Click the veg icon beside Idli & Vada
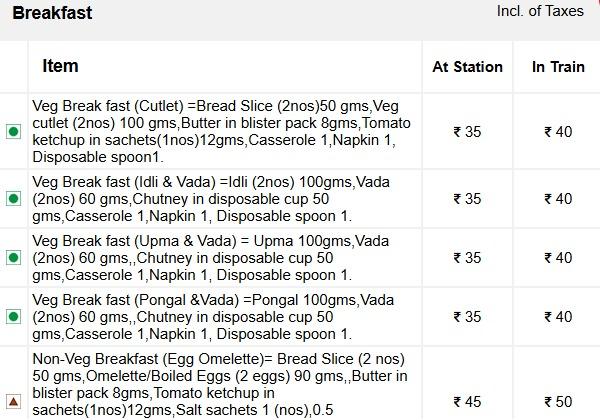Image resolution: width=600 pixels, height=420 pixels. tap(13, 199)
